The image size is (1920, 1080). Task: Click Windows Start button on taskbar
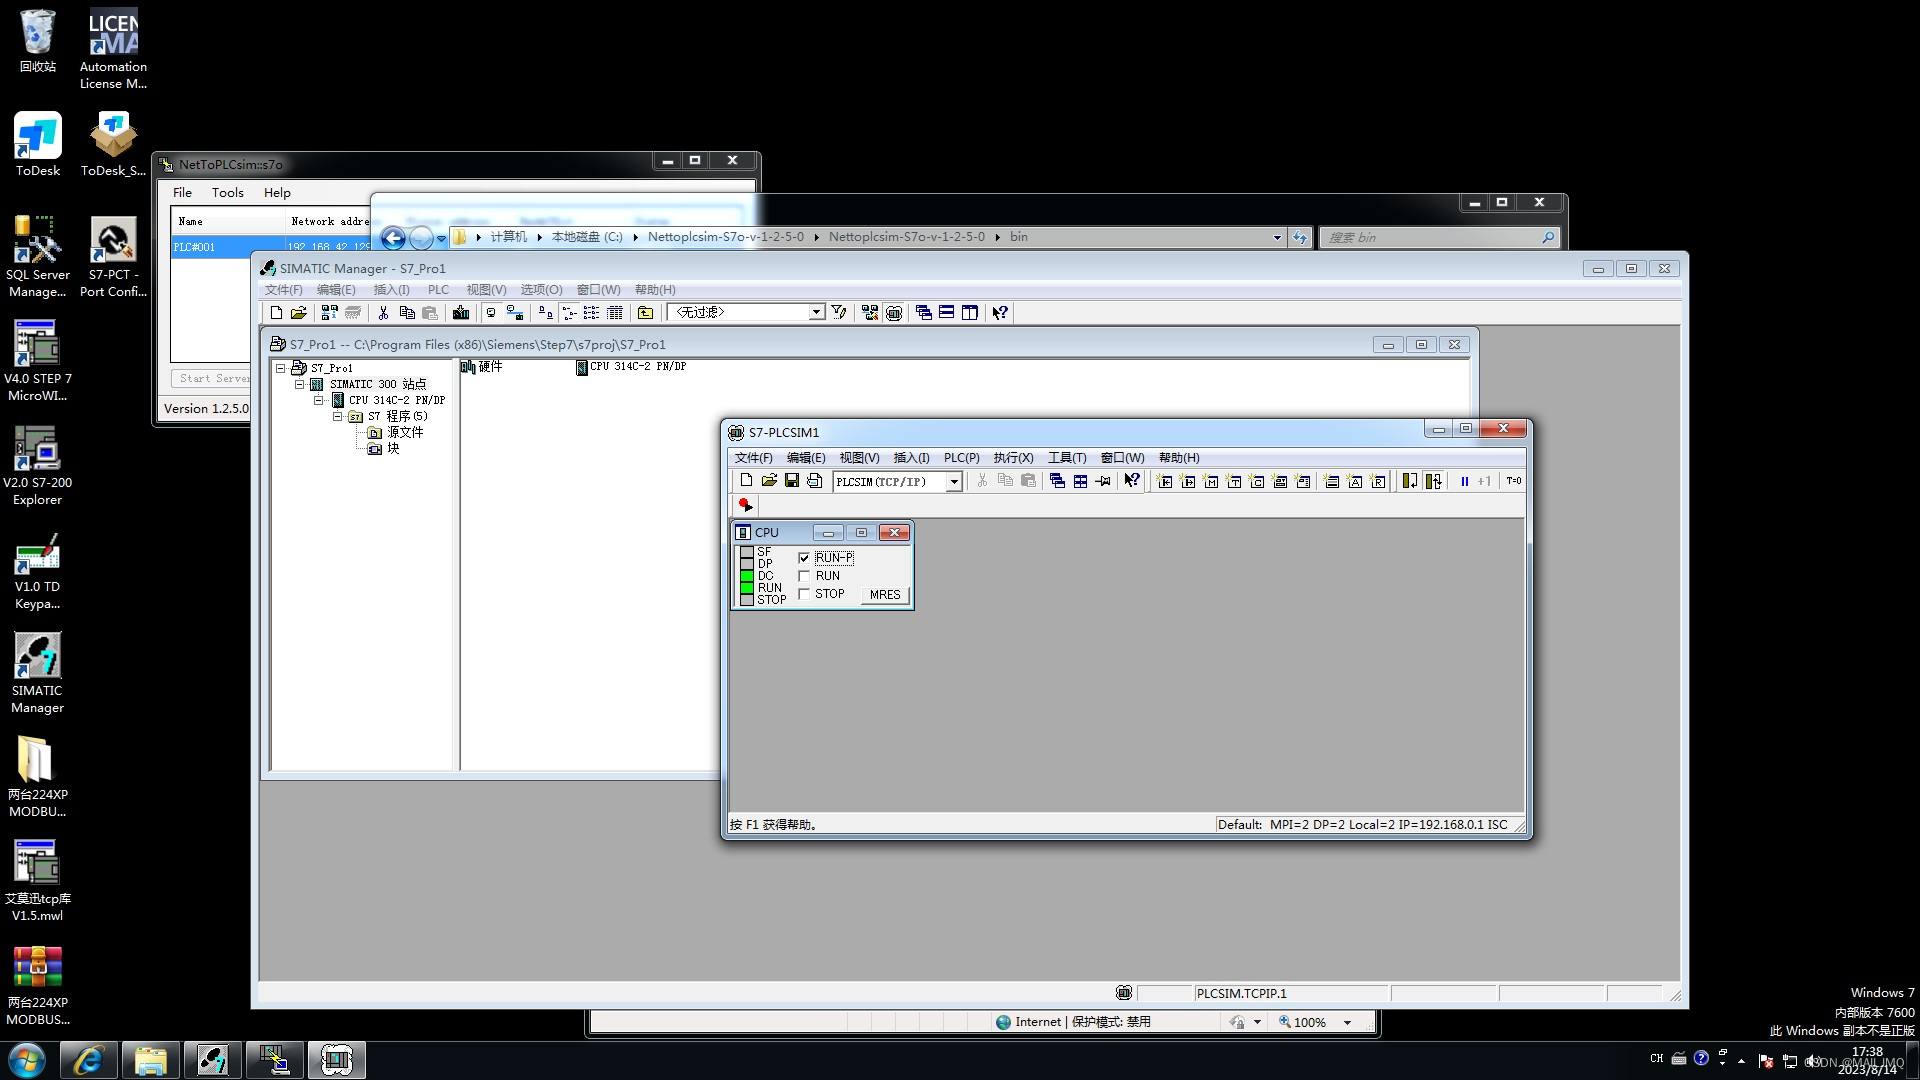tap(27, 1060)
